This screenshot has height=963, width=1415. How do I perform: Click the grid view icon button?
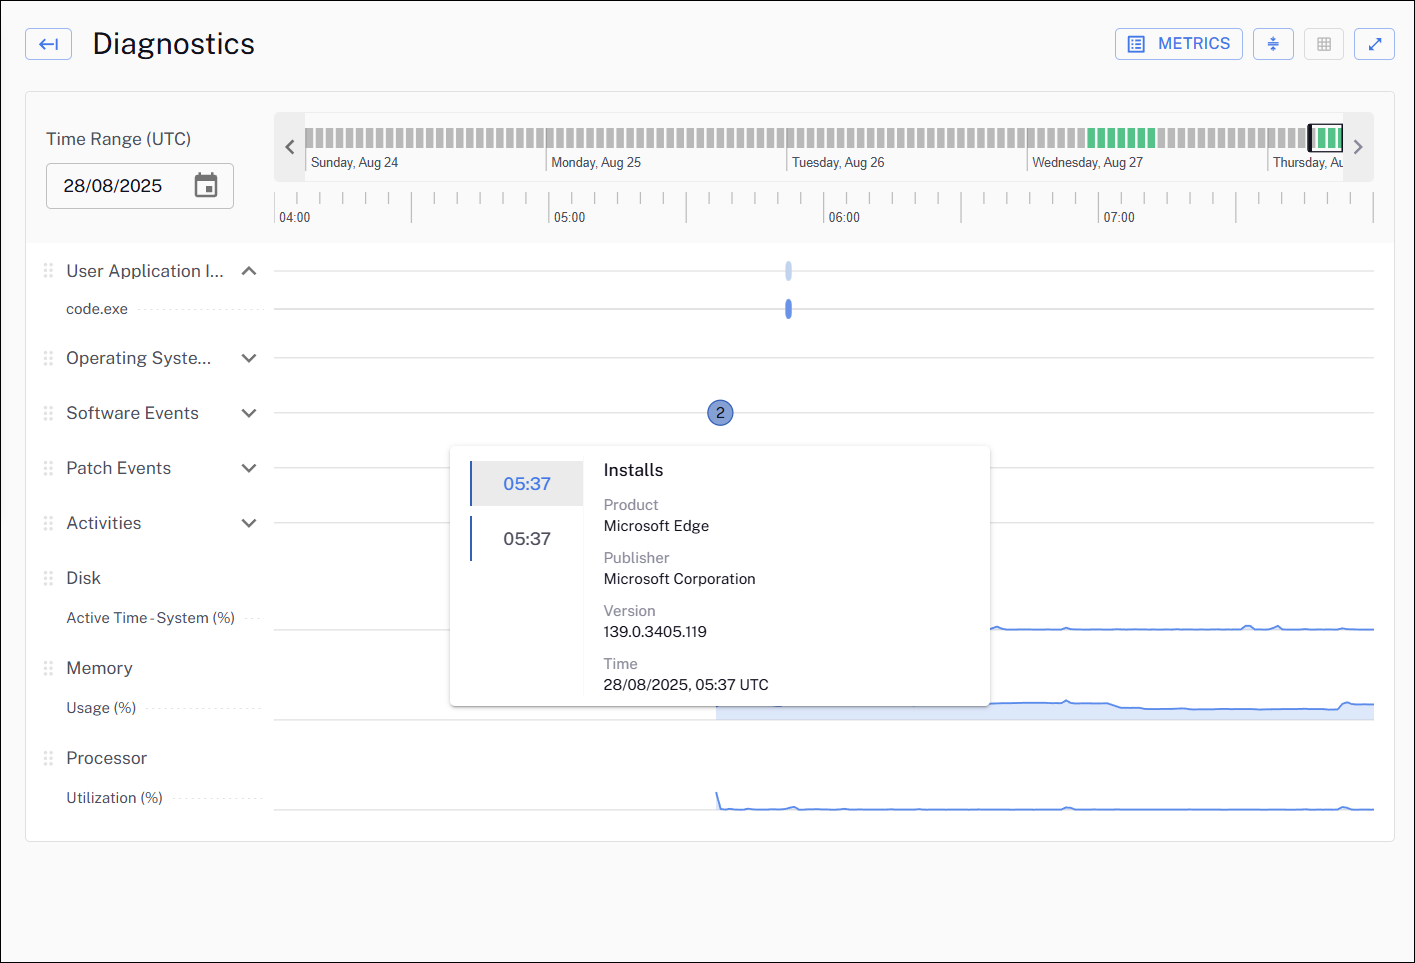[x=1323, y=44]
